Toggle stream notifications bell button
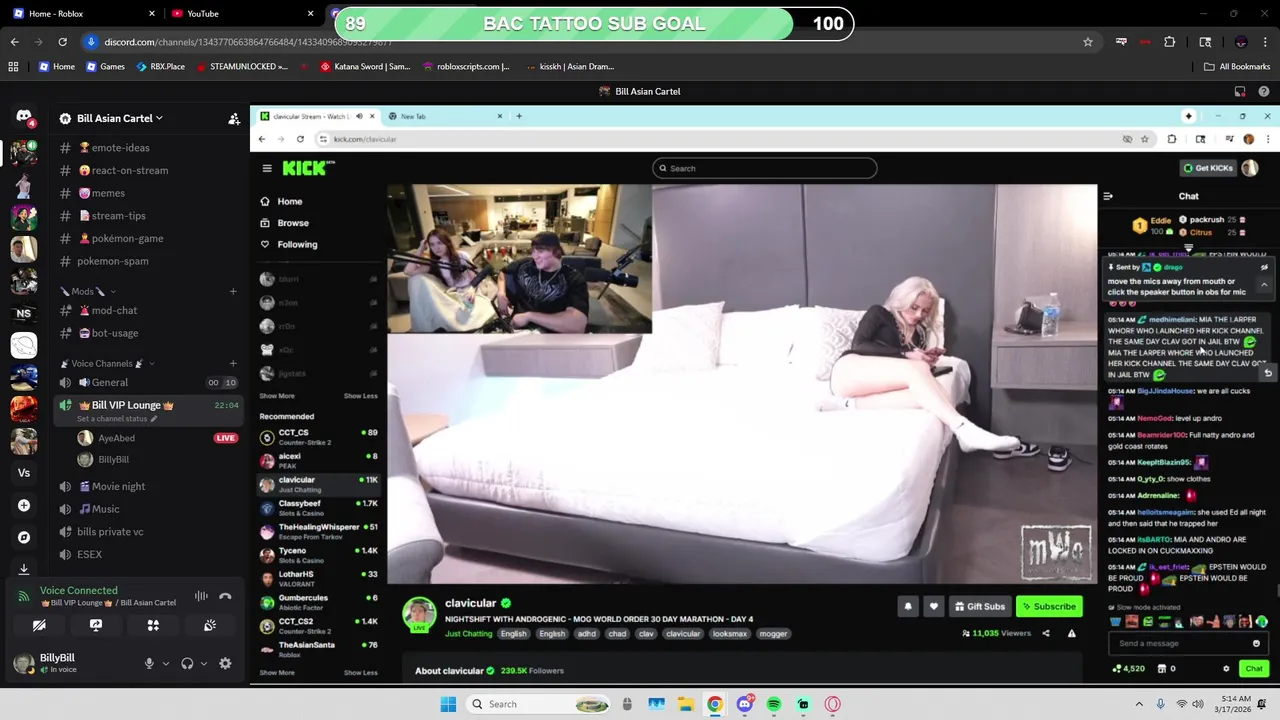The image size is (1280, 720). [908, 606]
